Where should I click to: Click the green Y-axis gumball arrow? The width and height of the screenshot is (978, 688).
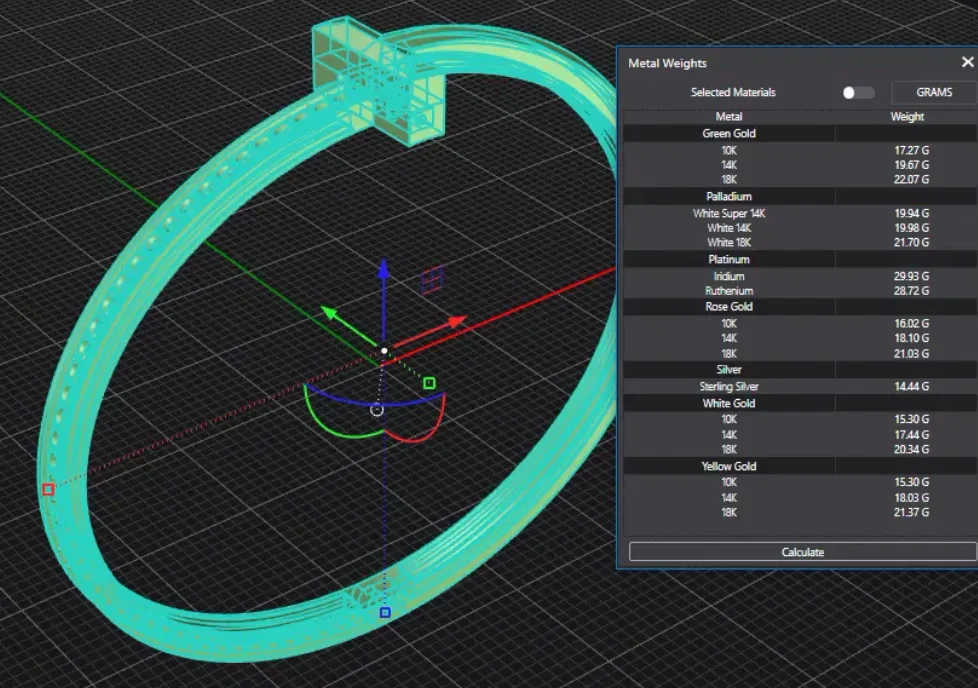tap(329, 312)
